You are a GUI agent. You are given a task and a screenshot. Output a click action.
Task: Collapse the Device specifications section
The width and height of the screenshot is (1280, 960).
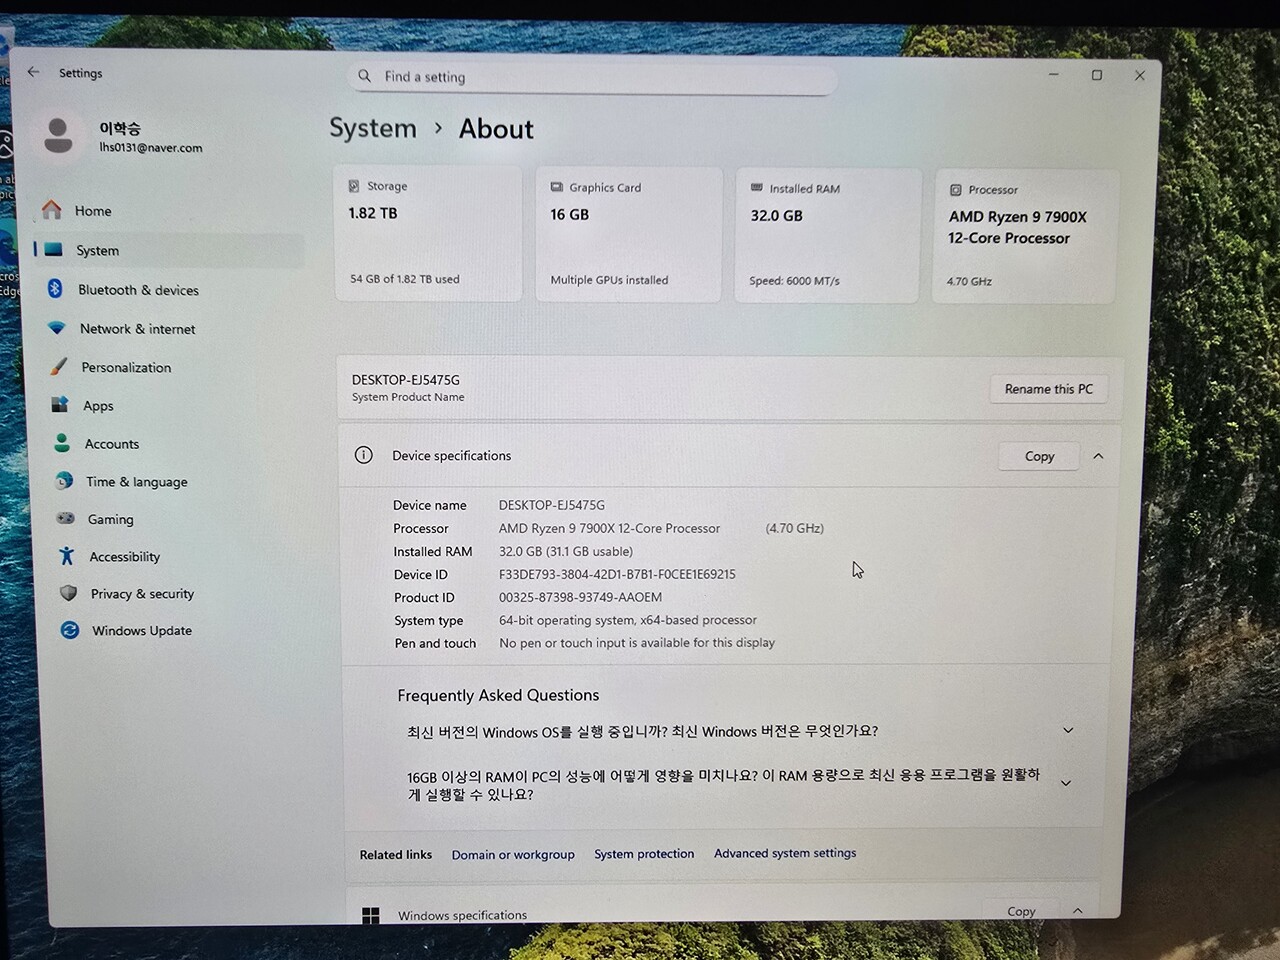pyautogui.click(x=1098, y=456)
